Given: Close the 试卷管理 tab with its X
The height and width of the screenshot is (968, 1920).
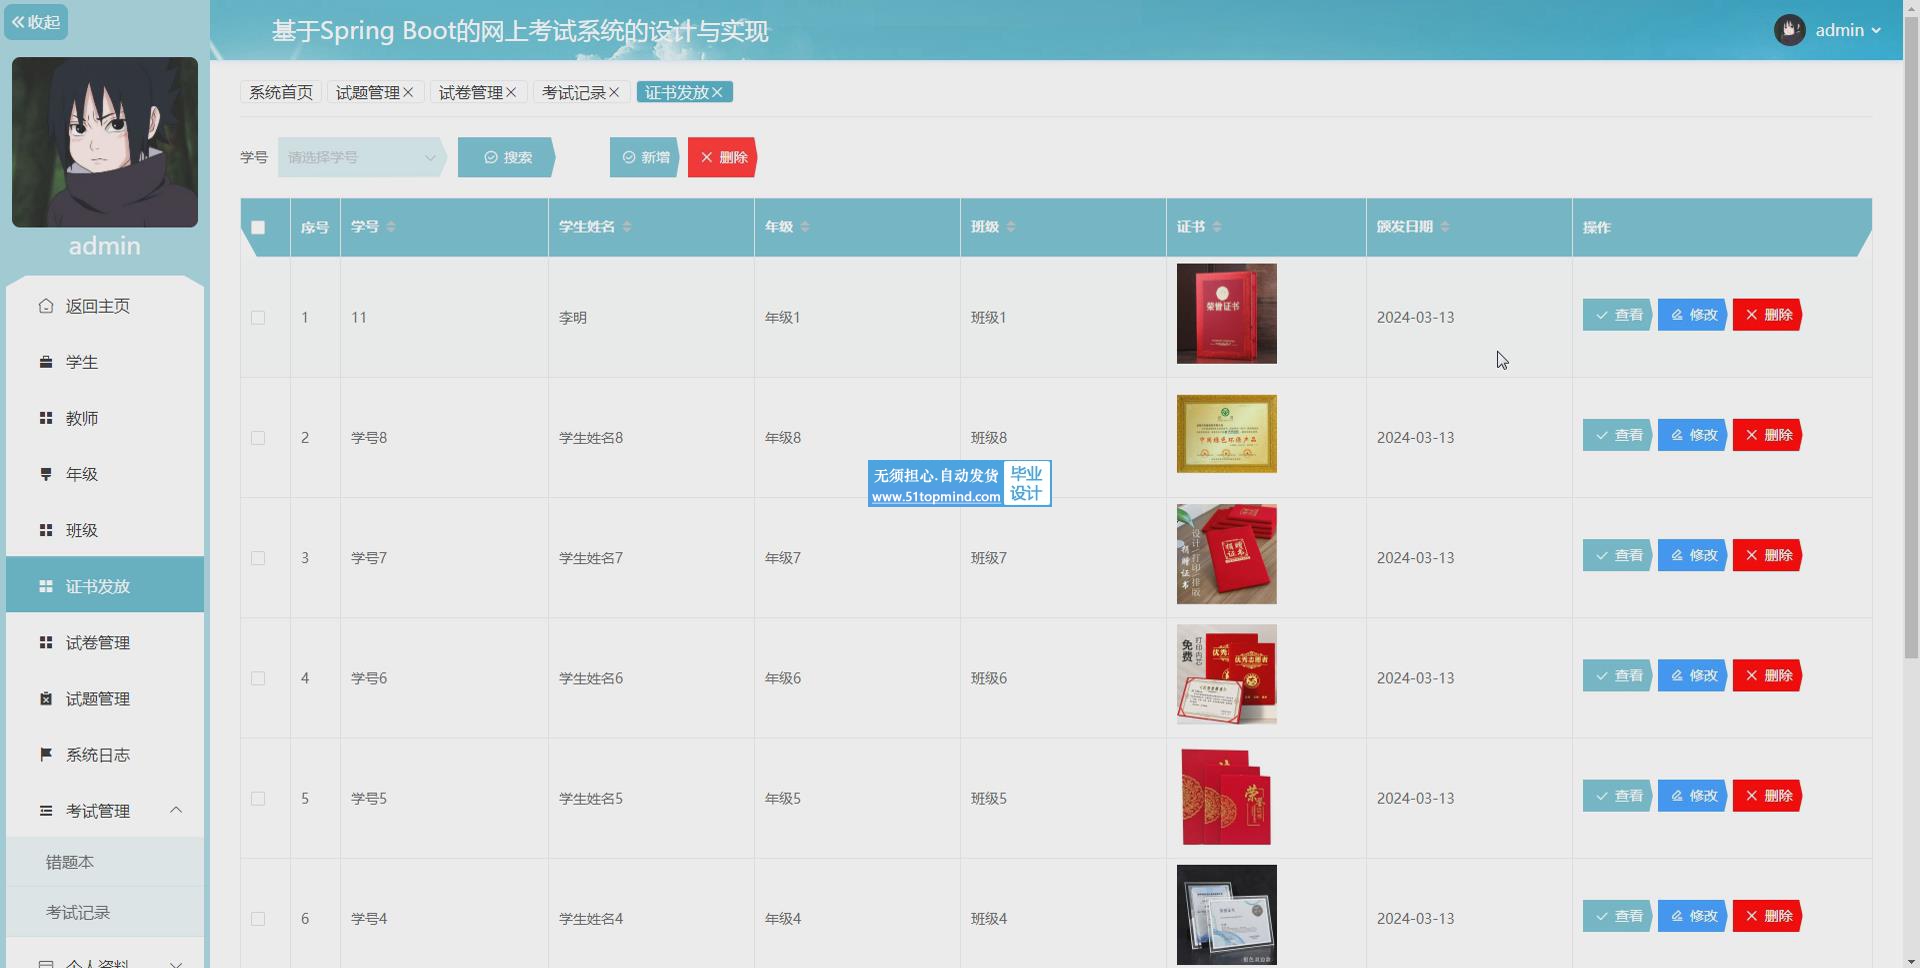Looking at the screenshot, I should 511,92.
